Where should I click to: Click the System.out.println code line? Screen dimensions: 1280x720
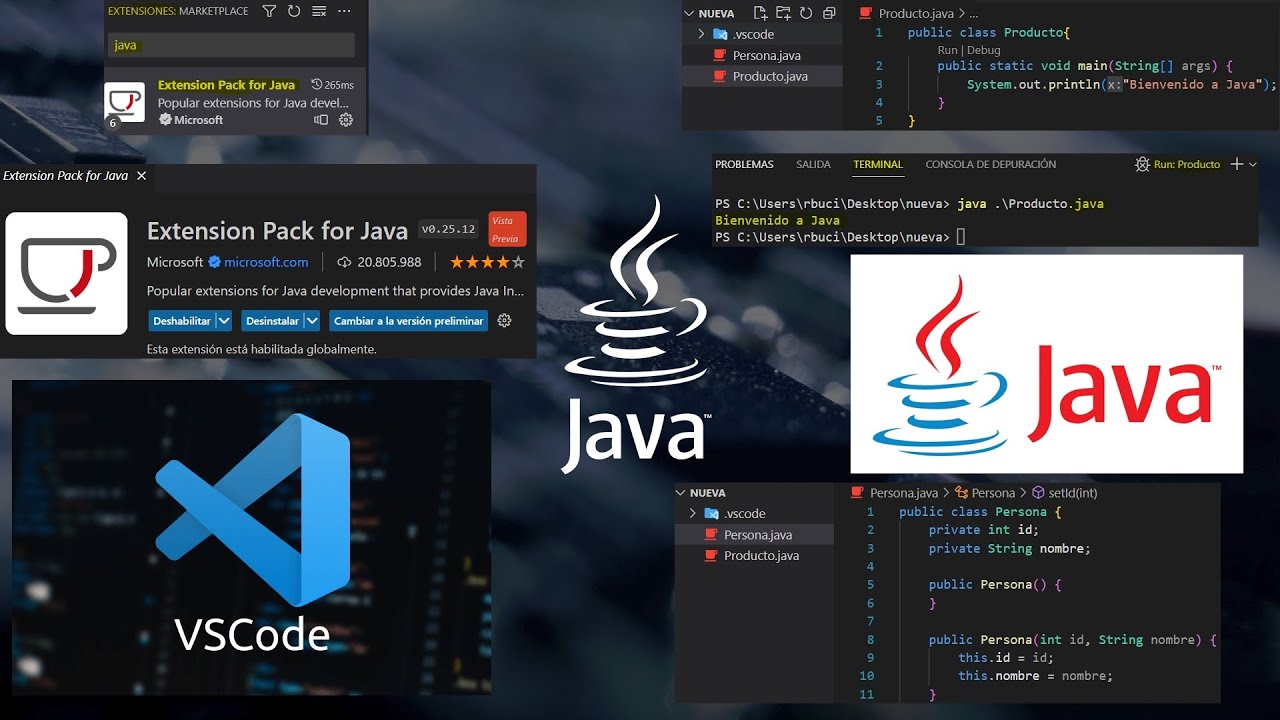(x=1122, y=85)
